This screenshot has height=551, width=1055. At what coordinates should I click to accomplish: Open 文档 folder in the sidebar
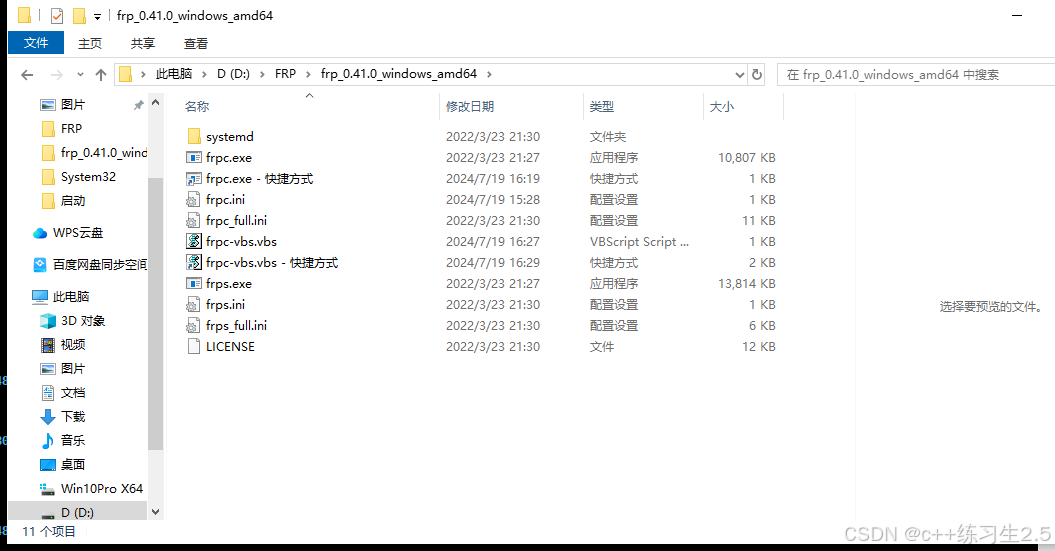click(63, 393)
